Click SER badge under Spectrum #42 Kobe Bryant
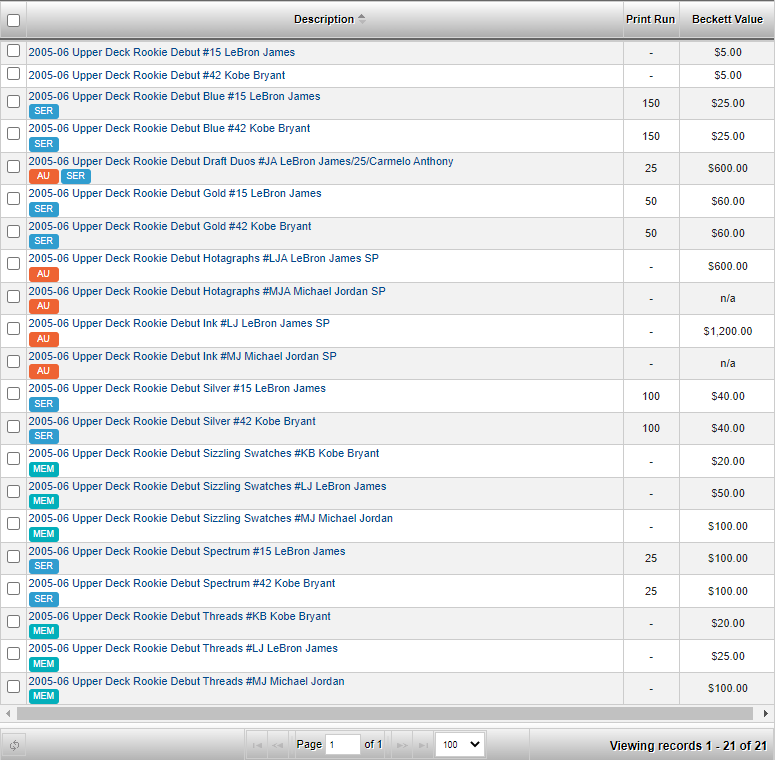Viewport: 777px width, 760px height. click(44, 599)
